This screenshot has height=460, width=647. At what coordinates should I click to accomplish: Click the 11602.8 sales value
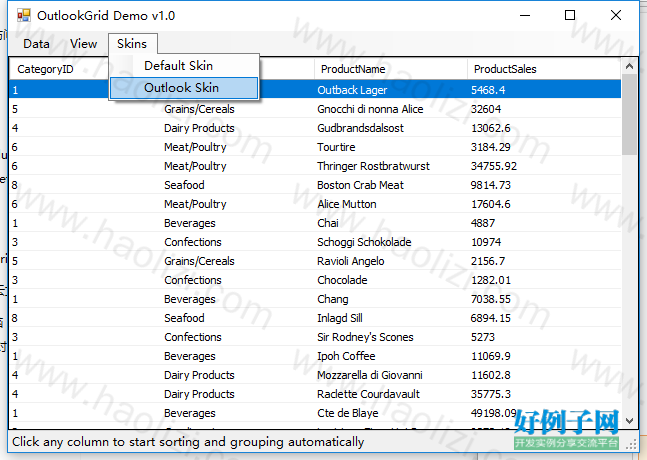click(x=491, y=375)
